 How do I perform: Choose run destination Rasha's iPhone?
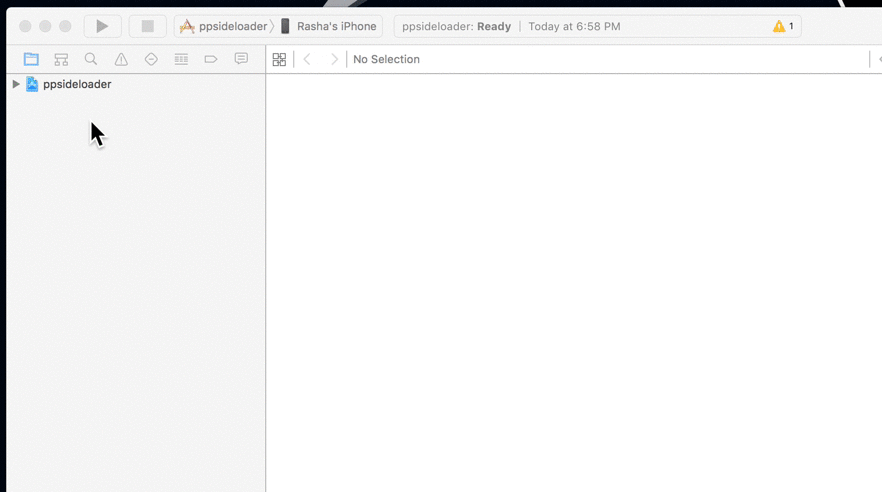point(330,26)
